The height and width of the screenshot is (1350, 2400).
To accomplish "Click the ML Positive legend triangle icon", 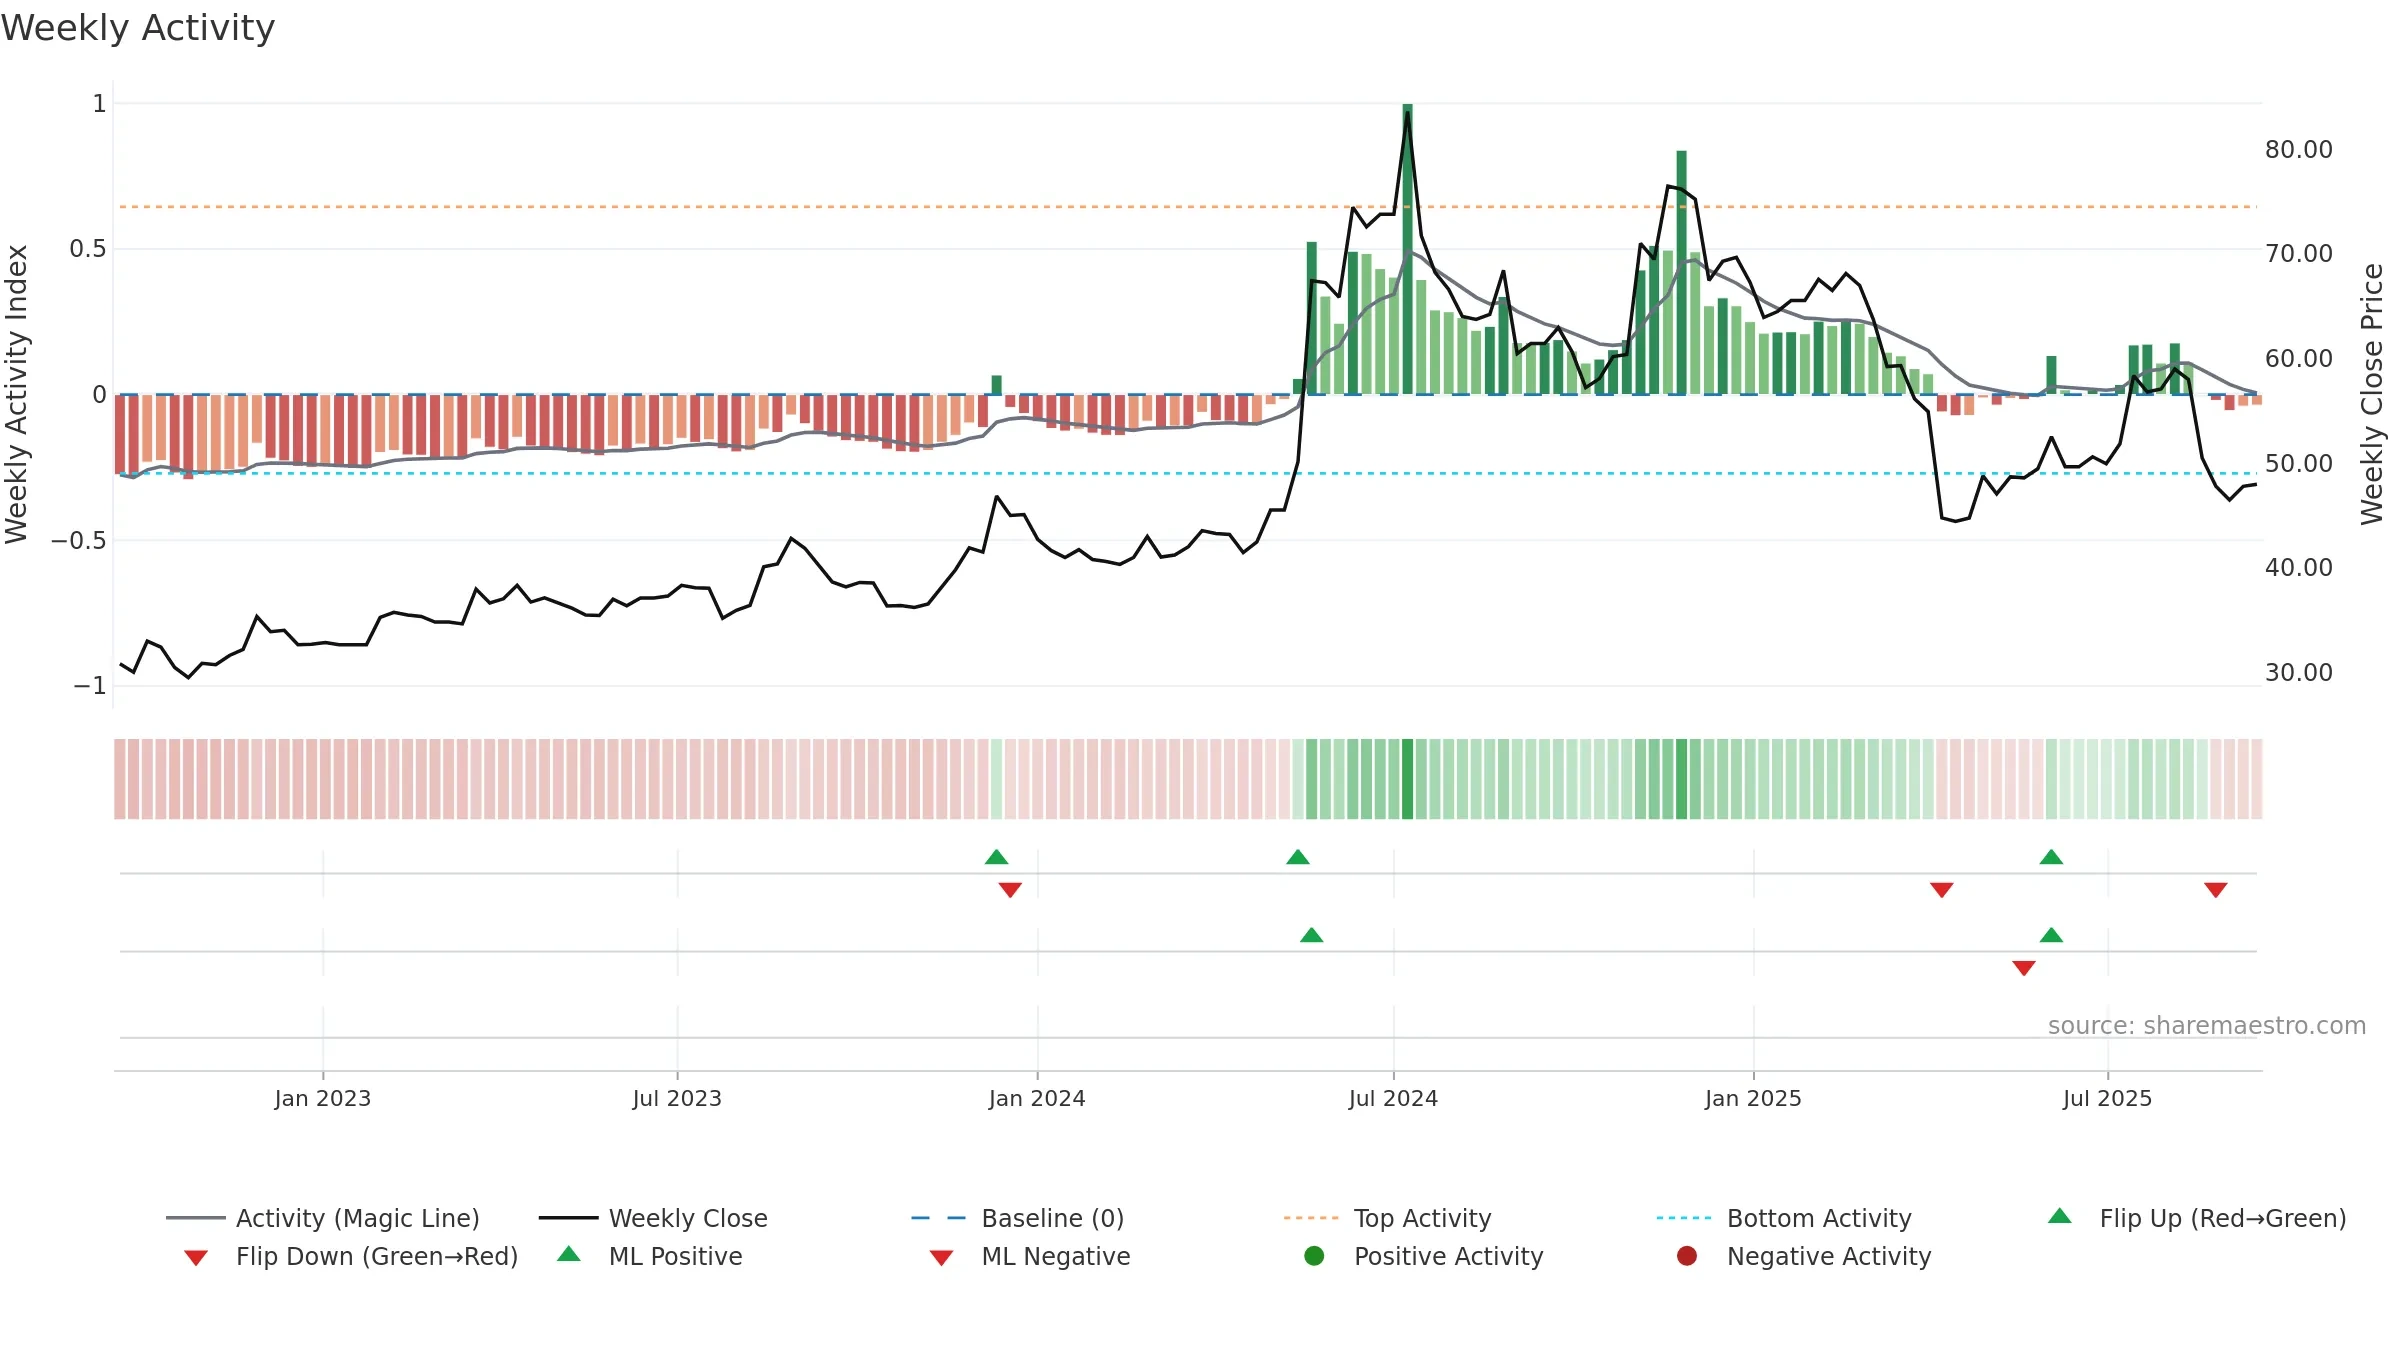I will point(569,1254).
